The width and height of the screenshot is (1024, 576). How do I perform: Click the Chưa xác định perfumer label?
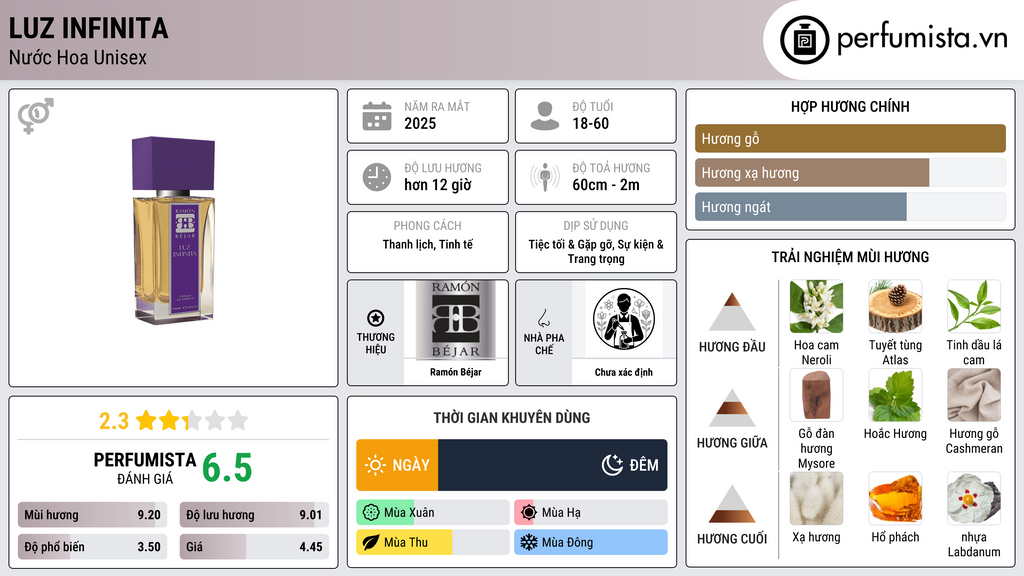(x=624, y=372)
